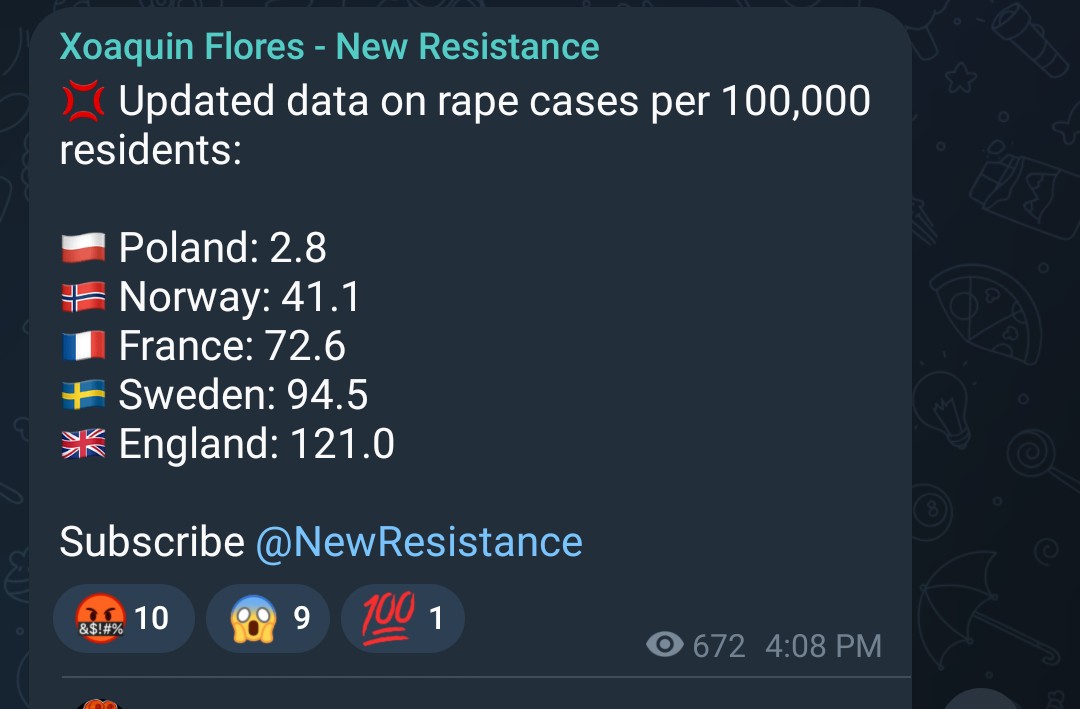
Task: Click the Sweden: 94.5 text line
Action: tap(243, 395)
